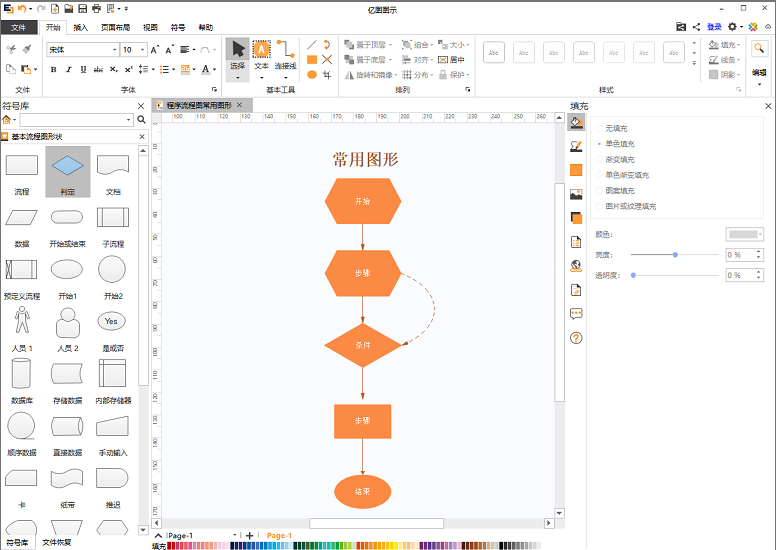Open the File menu tab

[x=19, y=27]
